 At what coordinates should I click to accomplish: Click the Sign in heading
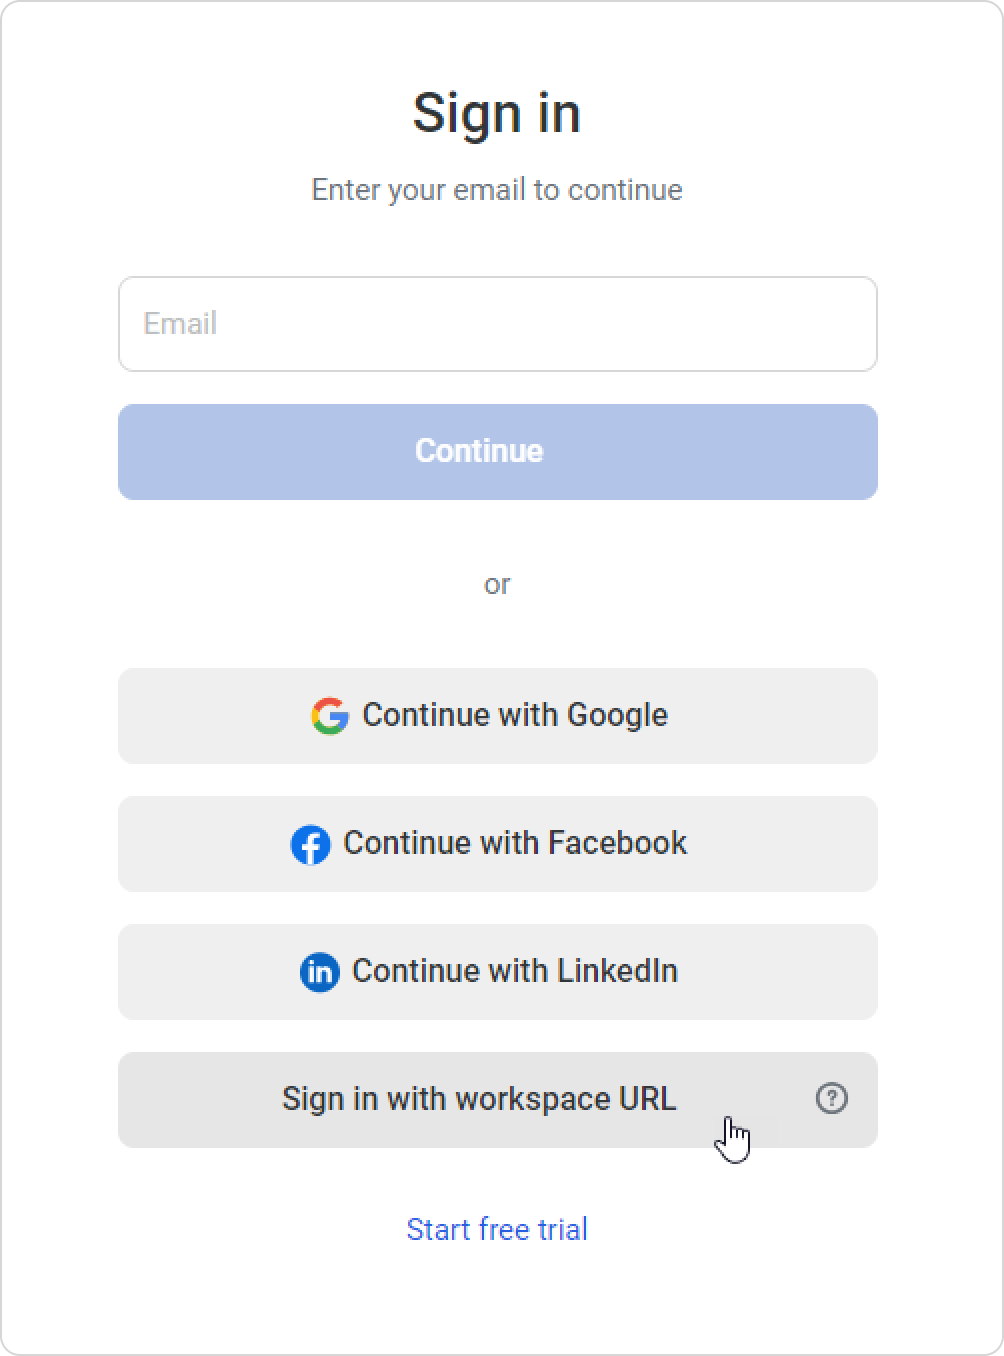(497, 113)
